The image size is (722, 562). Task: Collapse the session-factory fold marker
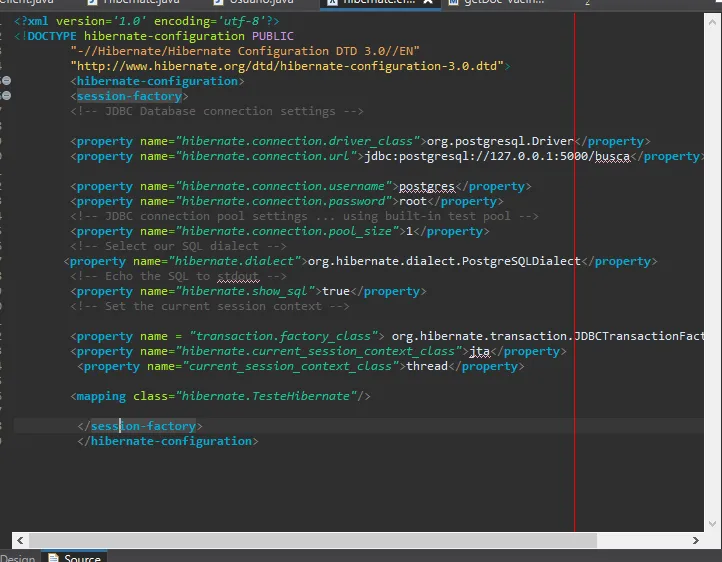click(x=6, y=95)
